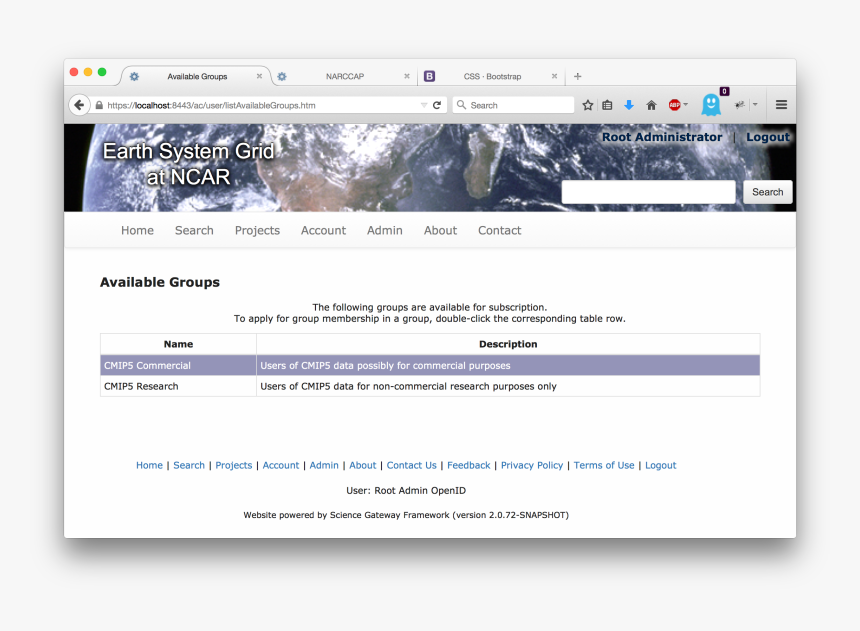
Task: Open About in the navigation bar
Action: 440,230
